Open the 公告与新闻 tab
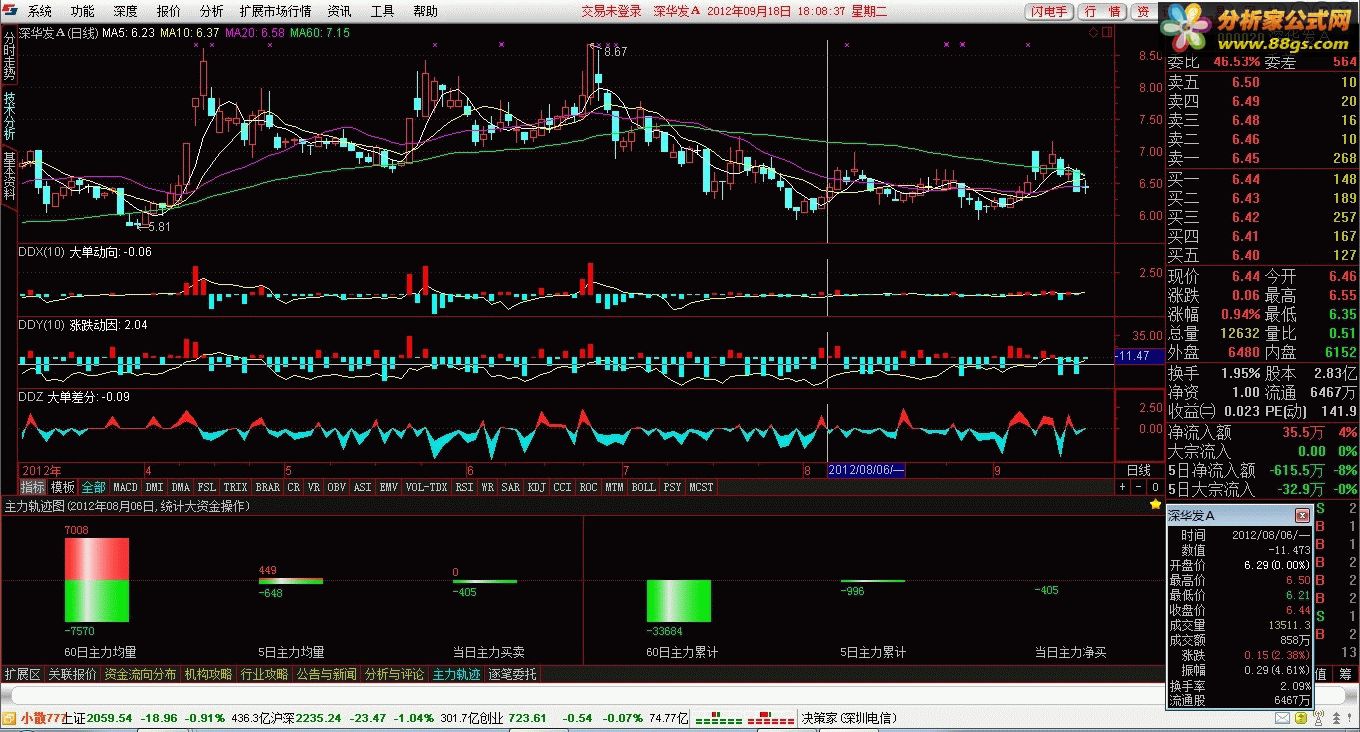 (x=326, y=674)
